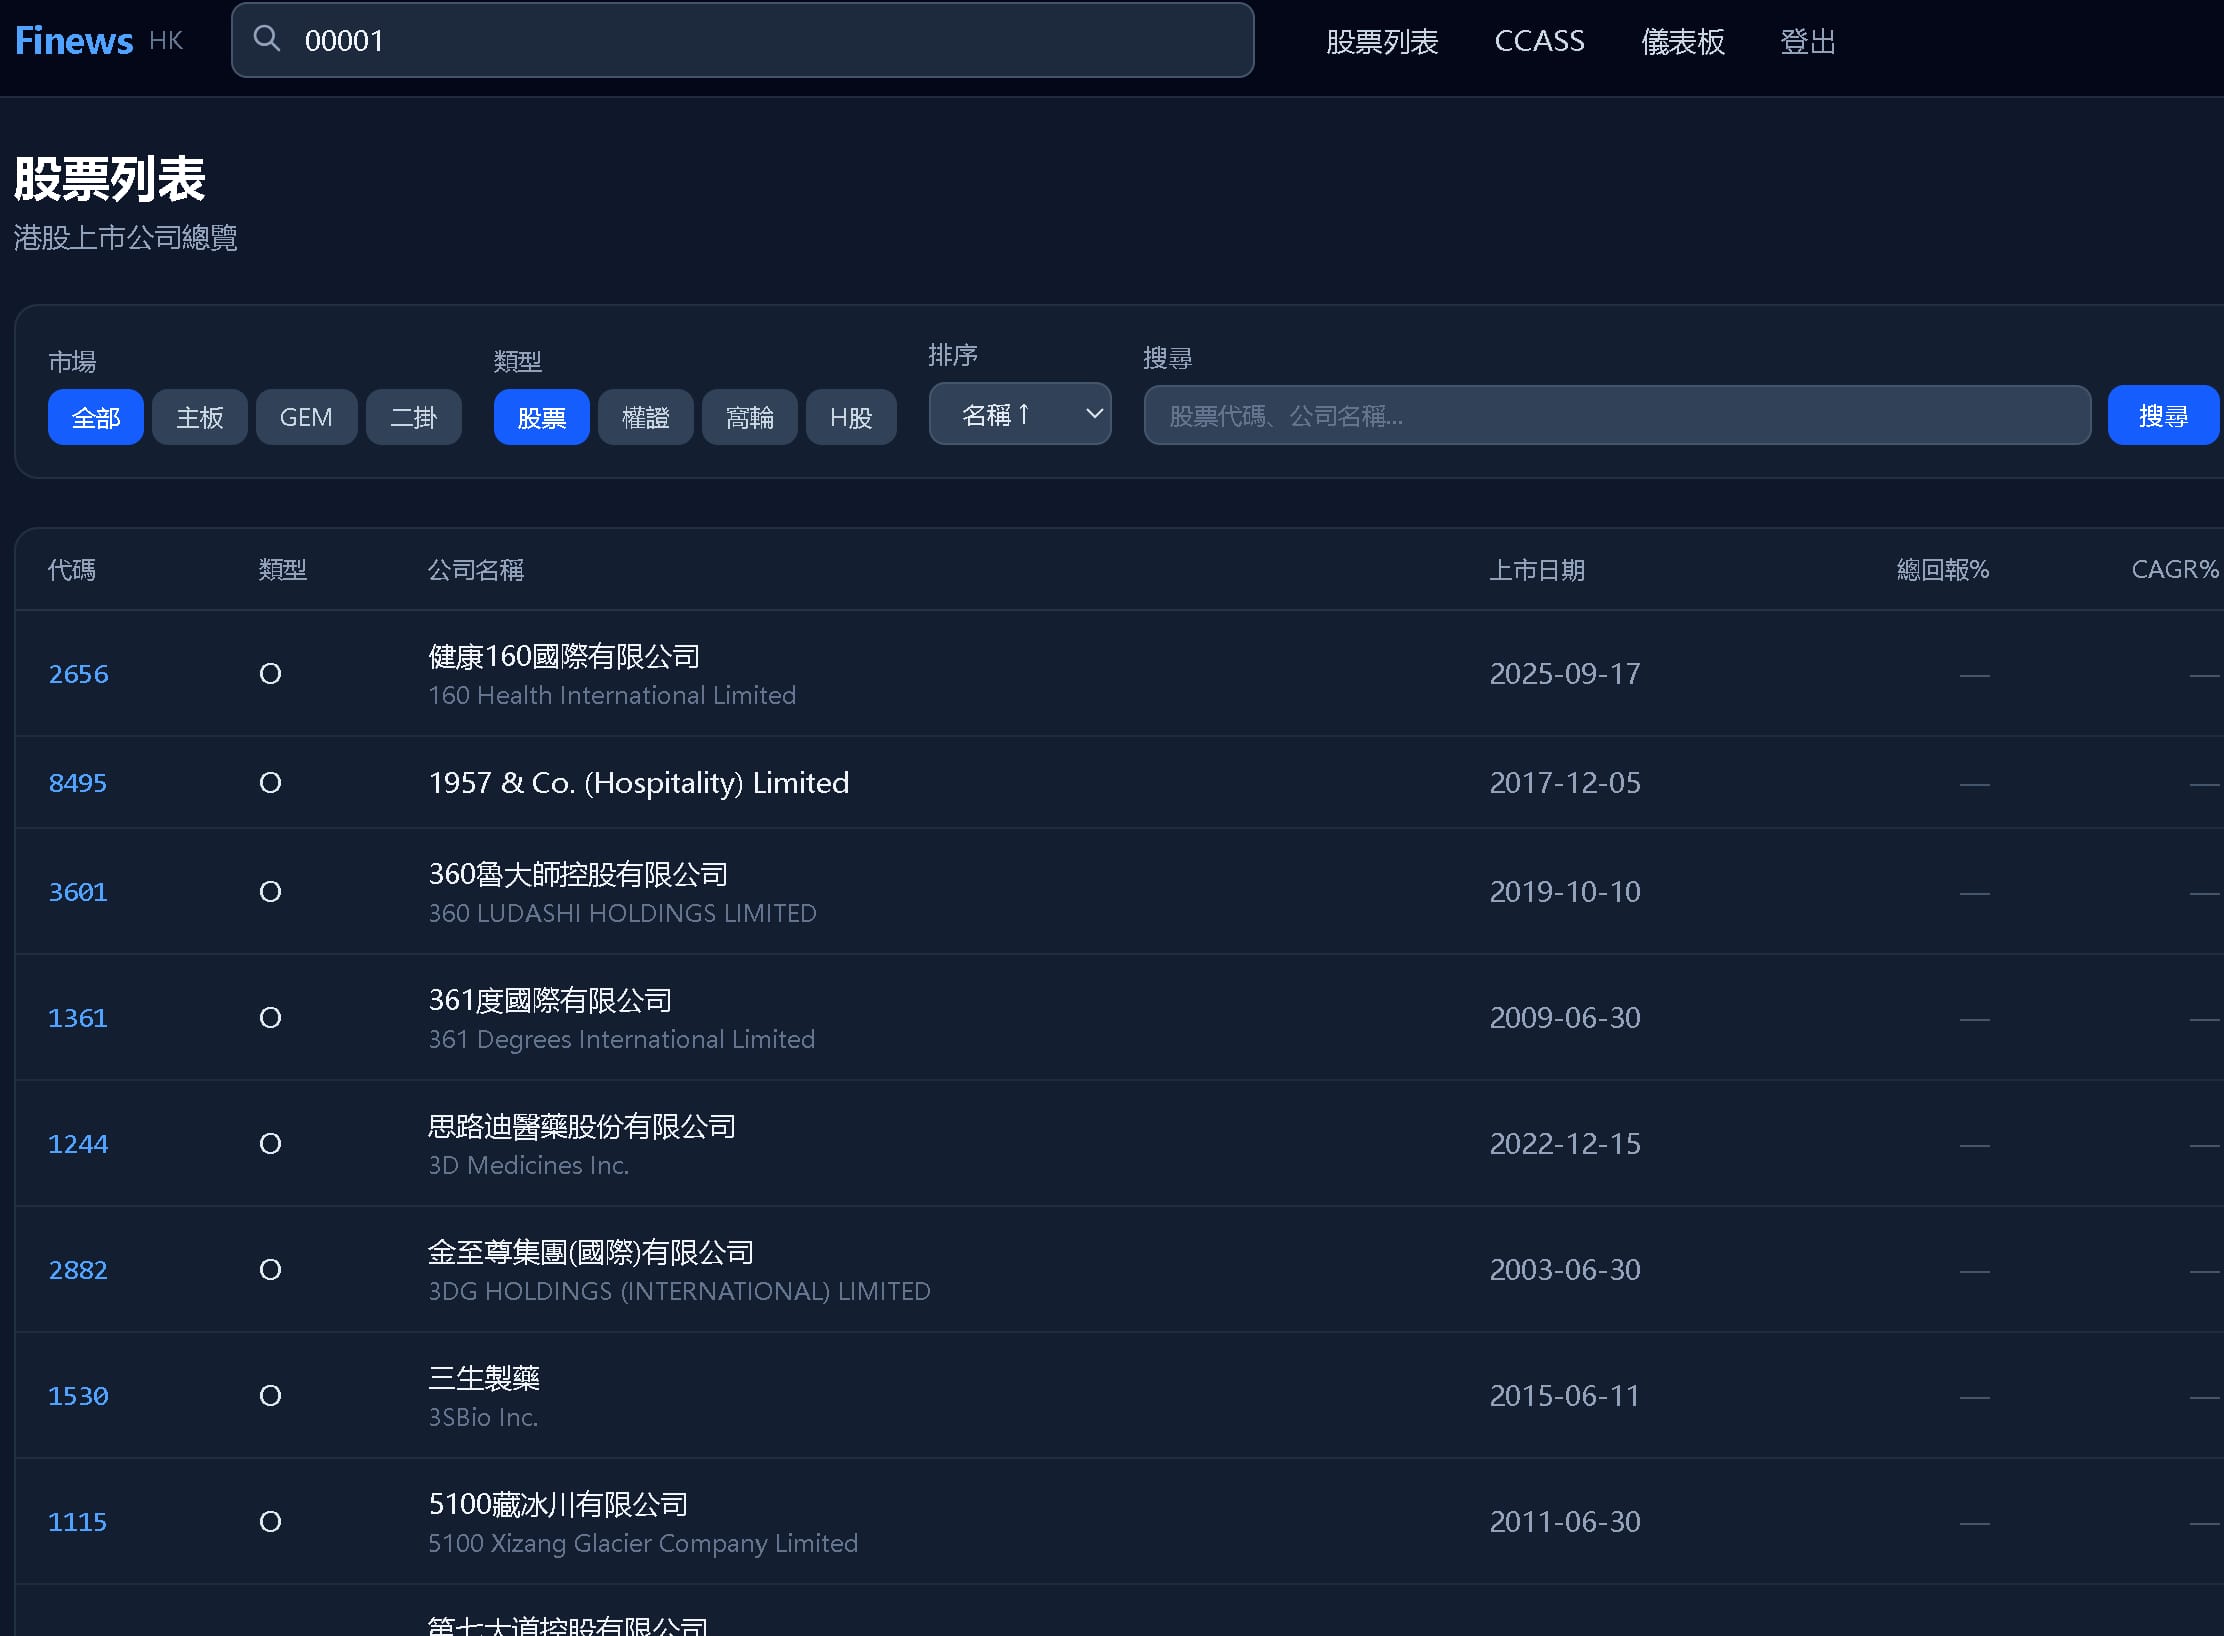Screen dimensions: 2224x1636
Task: Select the 權證 type filter
Action: [646, 417]
